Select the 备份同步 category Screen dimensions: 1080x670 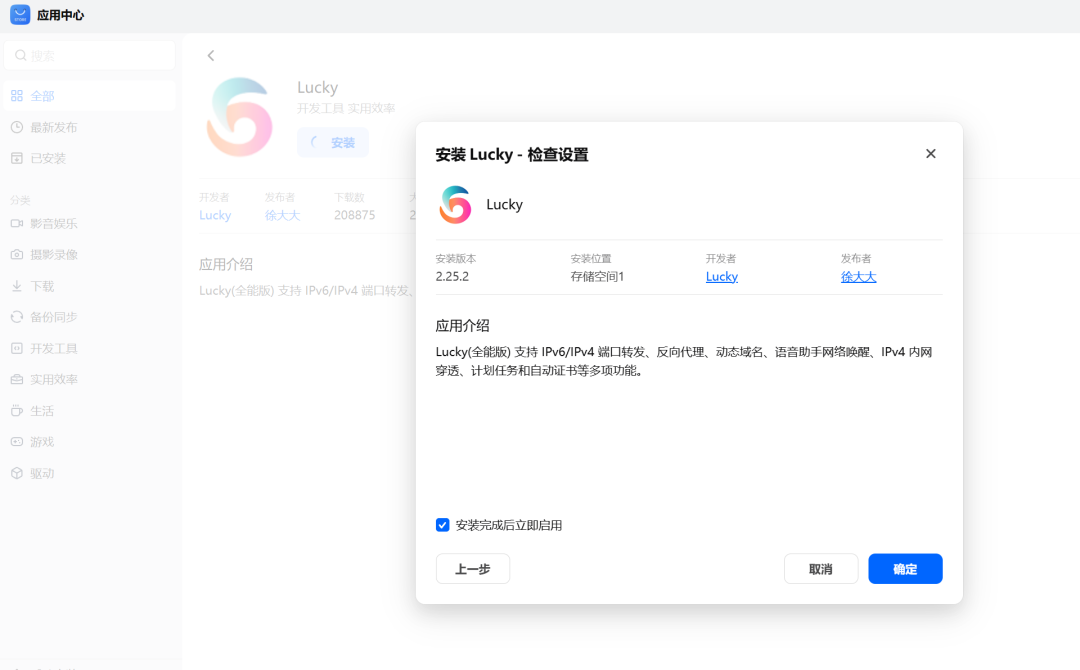54,317
